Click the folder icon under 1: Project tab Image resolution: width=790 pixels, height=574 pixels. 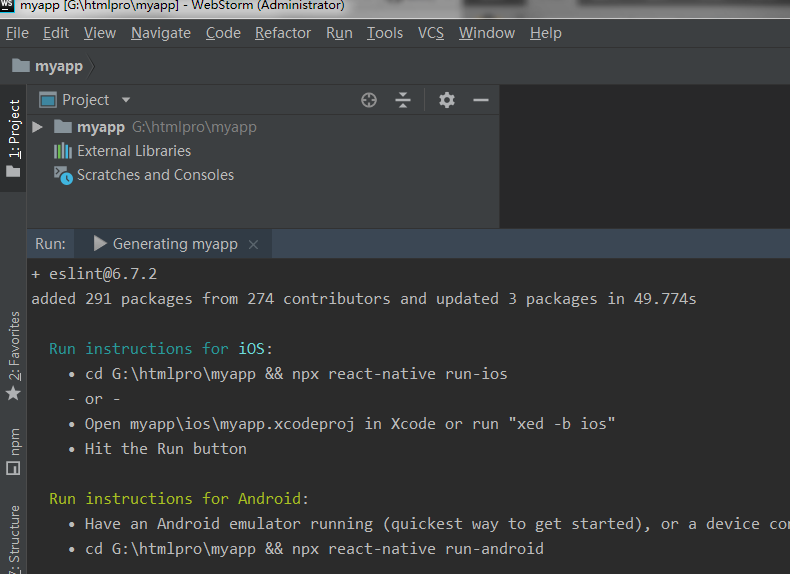tap(13, 172)
